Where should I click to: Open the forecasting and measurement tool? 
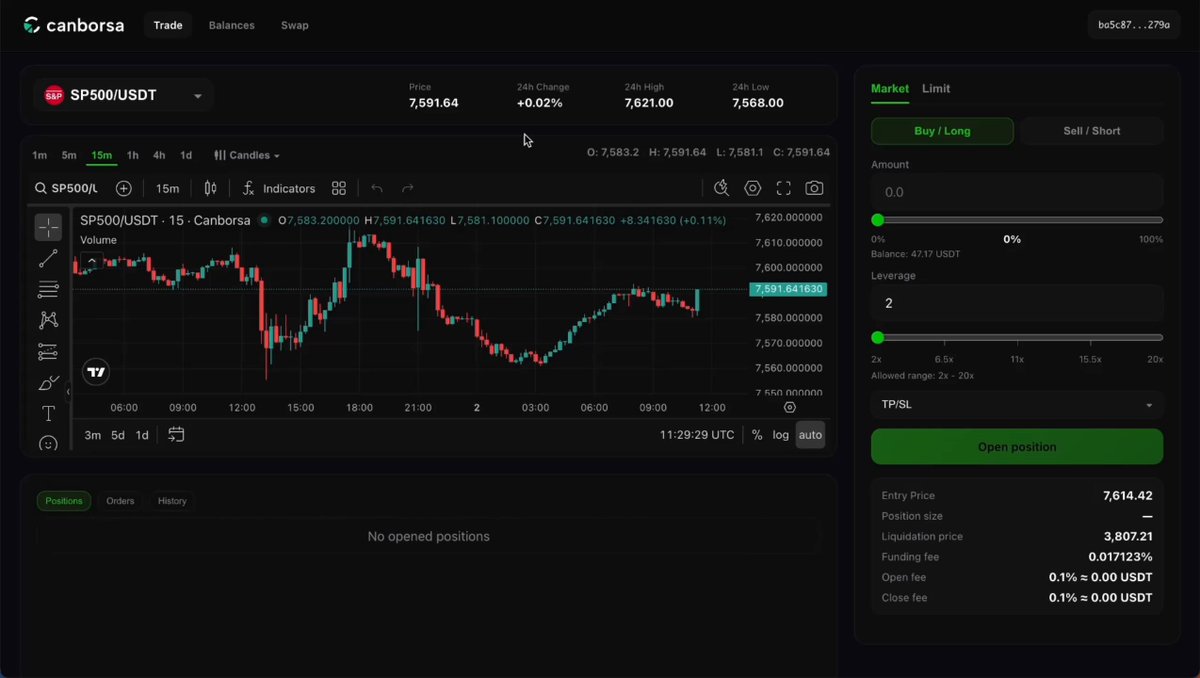click(48, 351)
